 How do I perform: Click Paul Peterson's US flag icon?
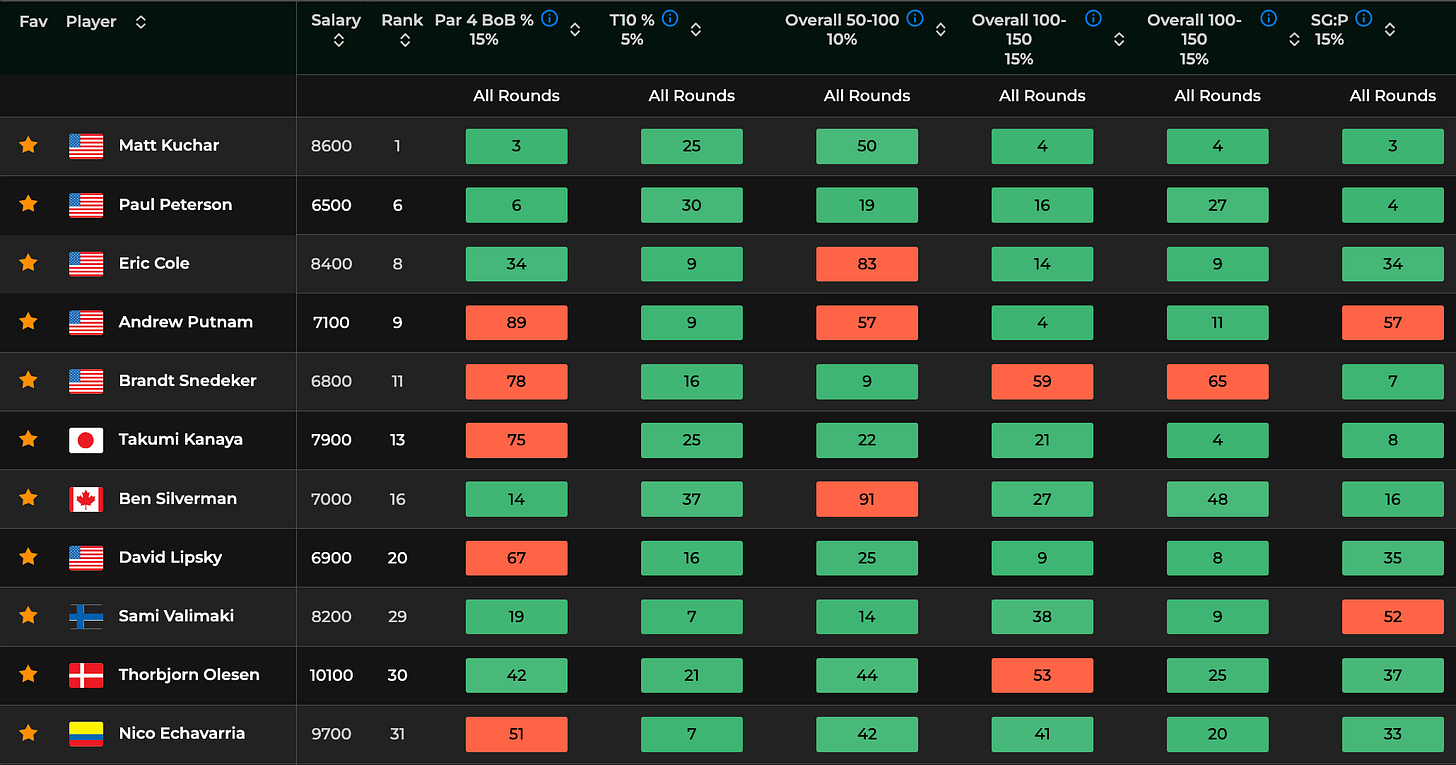[86, 205]
